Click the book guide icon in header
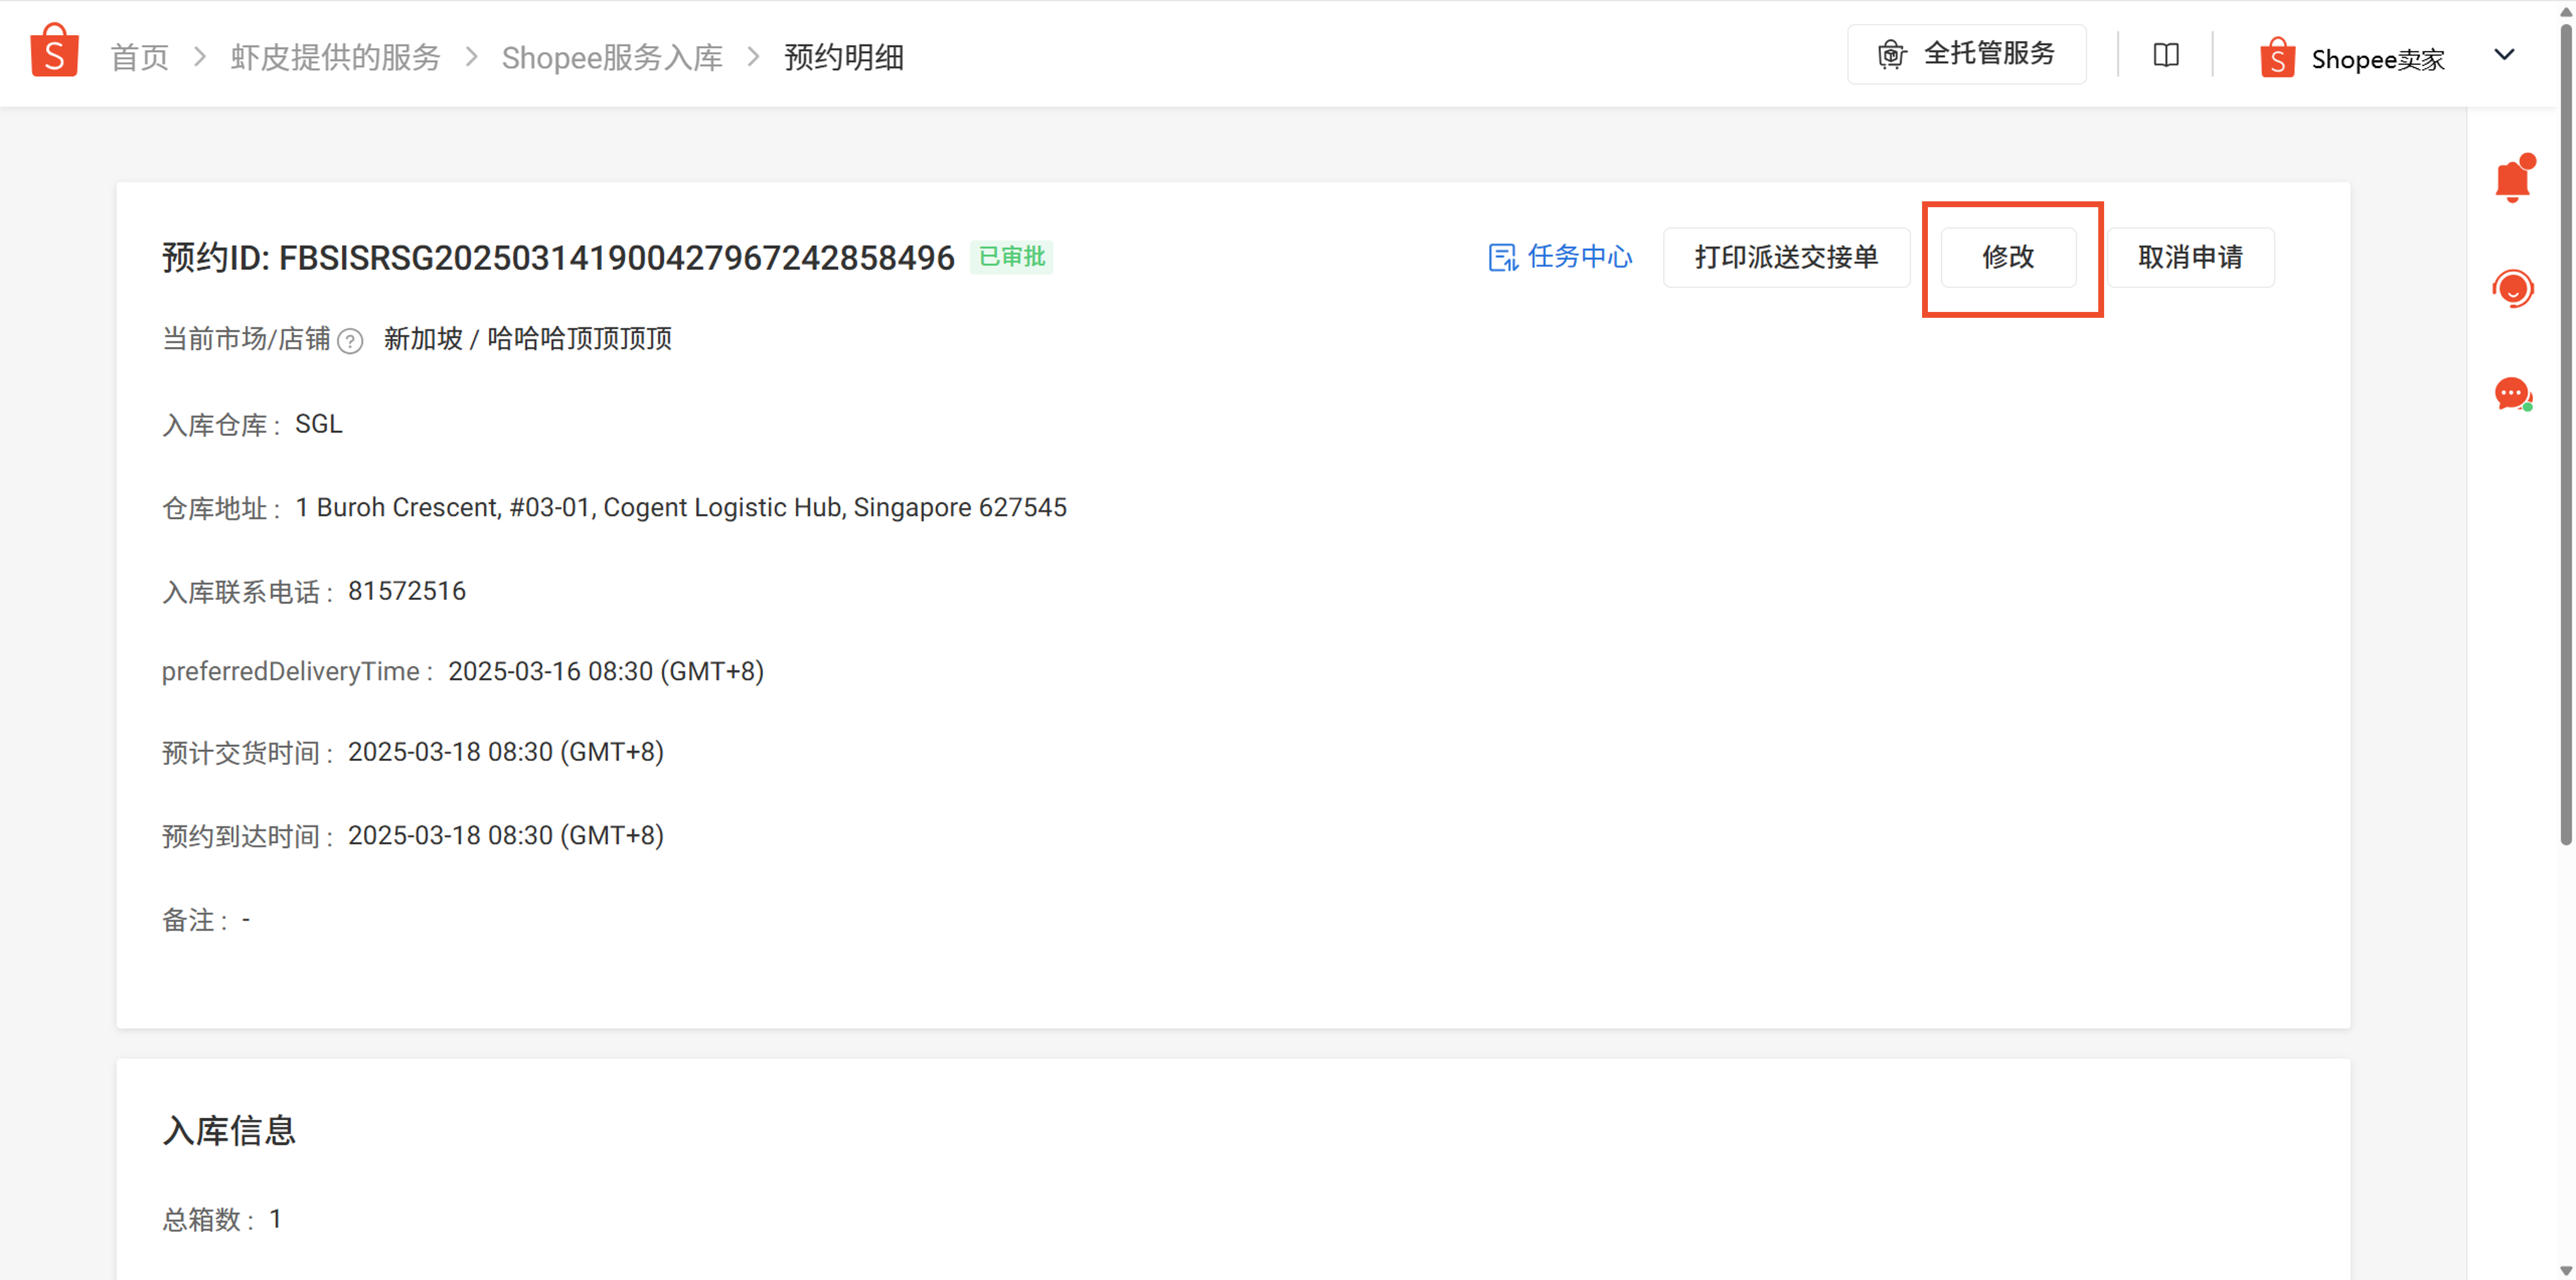 pos(2165,55)
